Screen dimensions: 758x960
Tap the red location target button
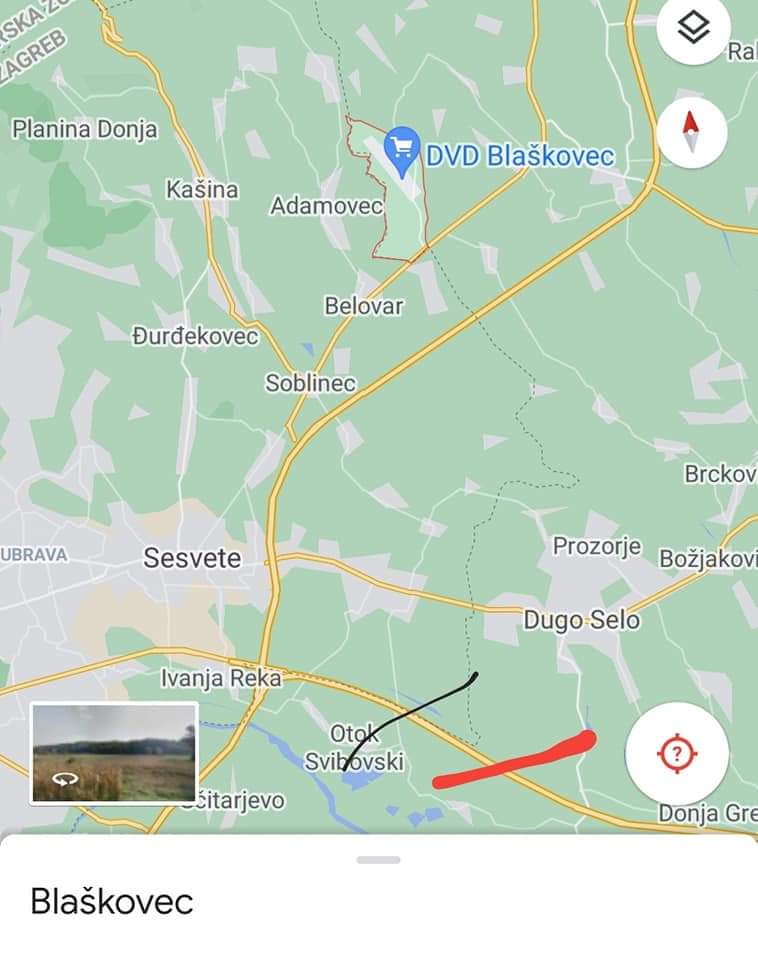[677, 753]
